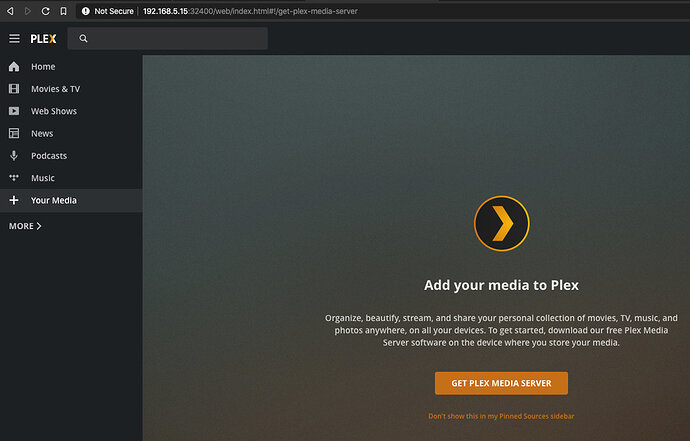Select Your Media in the sidebar
The width and height of the screenshot is (690, 441).
[x=71, y=200]
